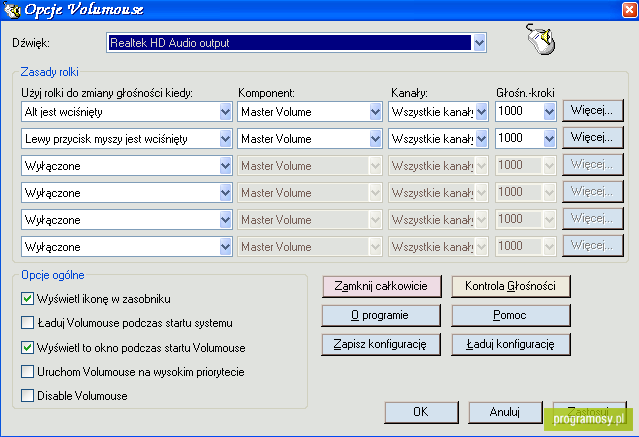Confirm with the OK button
This screenshot has height=437, width=639.
pyautogui.click(x=421, y=412)
